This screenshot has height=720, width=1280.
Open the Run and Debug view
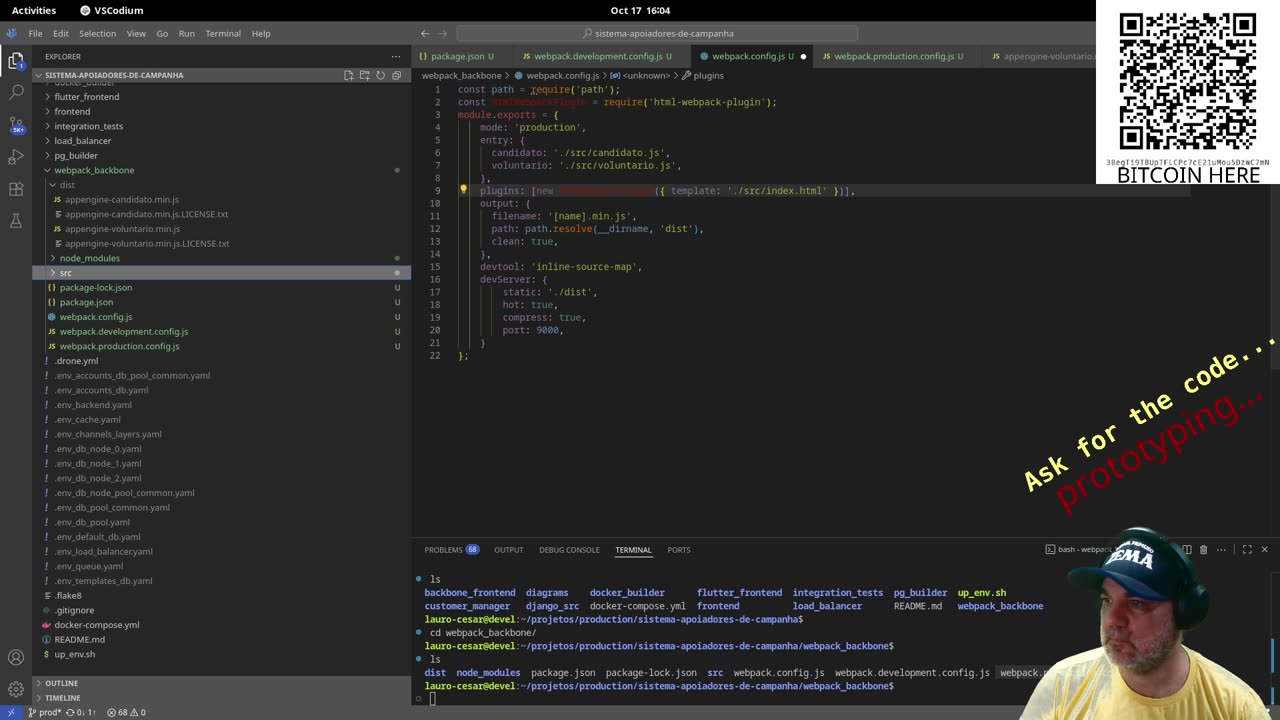16,157
